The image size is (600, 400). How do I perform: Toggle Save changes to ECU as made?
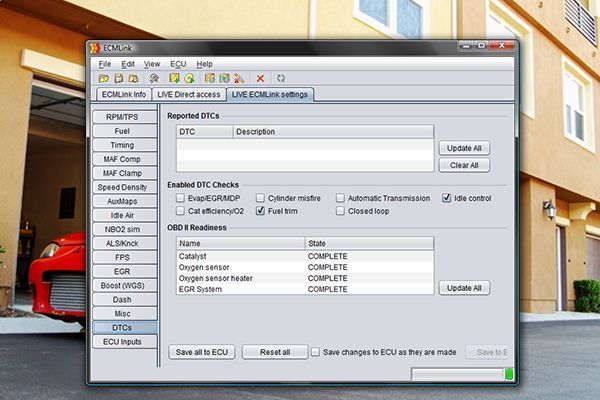pyautogui.click(x=315, y=352)
